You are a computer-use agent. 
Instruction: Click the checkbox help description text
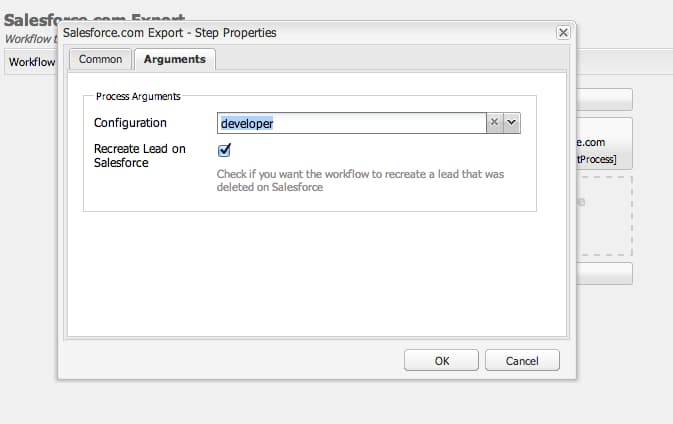point(360,180)
